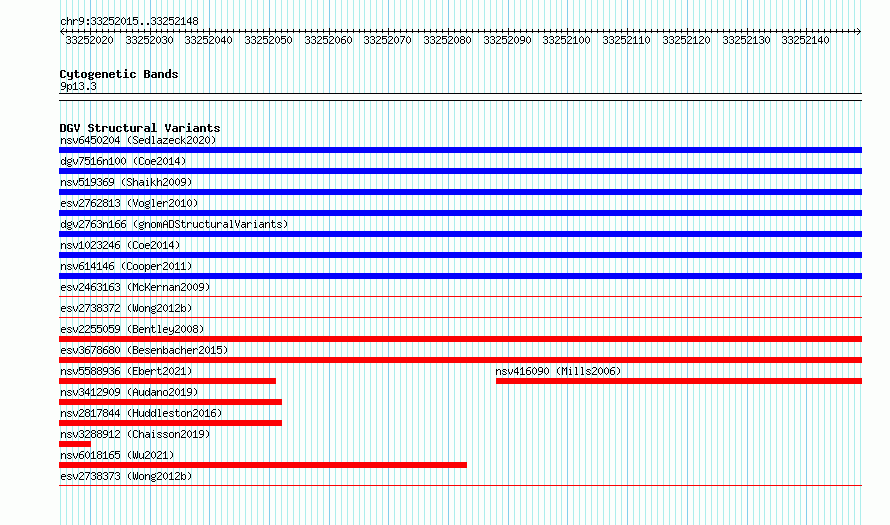This screenshot has height=525, width=890.
Task: Select the dgv7516n100 (Coe2014) variant label
Action: (123, 161)
